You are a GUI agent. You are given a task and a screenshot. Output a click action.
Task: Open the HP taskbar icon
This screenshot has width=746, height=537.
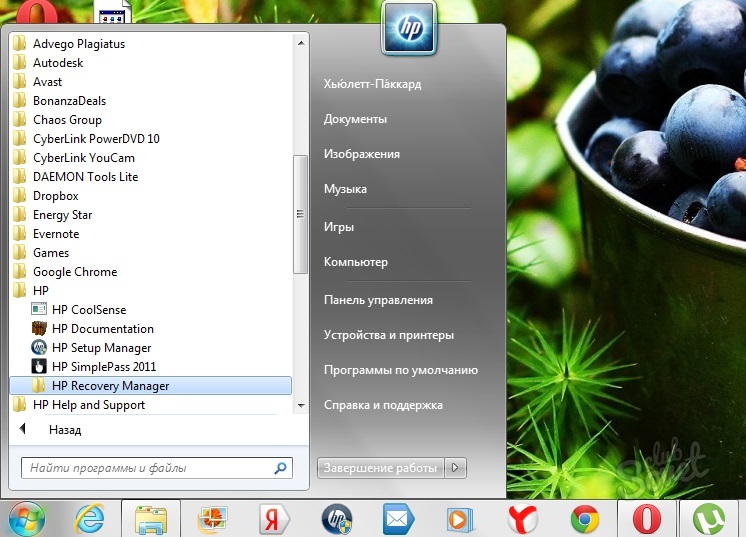pos(337,519)
